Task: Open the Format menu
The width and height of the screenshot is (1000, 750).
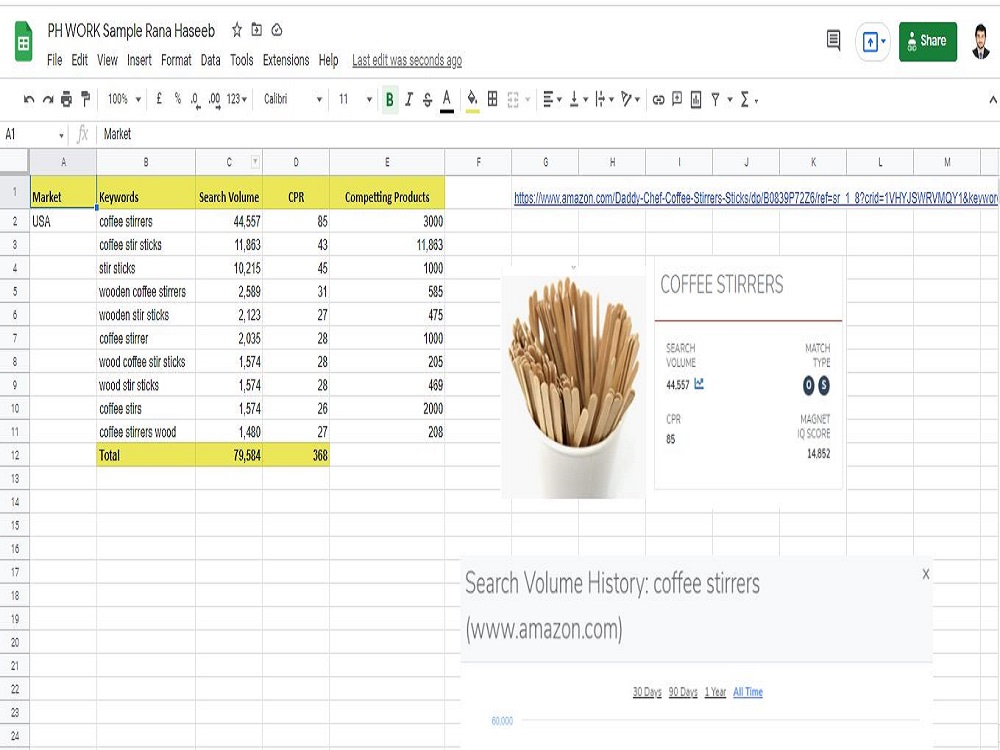Action: (x=176, y=60)
